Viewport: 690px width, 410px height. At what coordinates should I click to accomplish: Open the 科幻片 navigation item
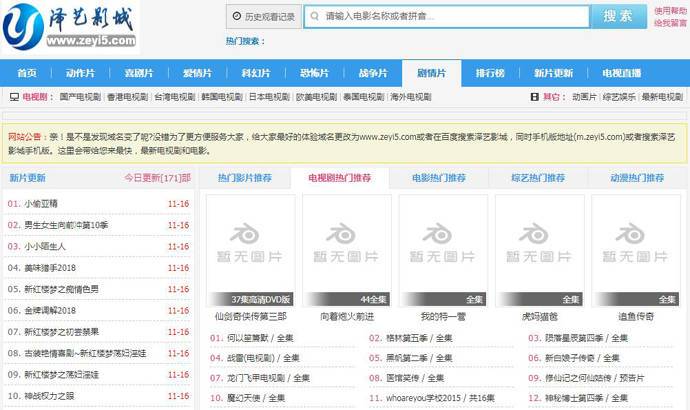[256, 73]
